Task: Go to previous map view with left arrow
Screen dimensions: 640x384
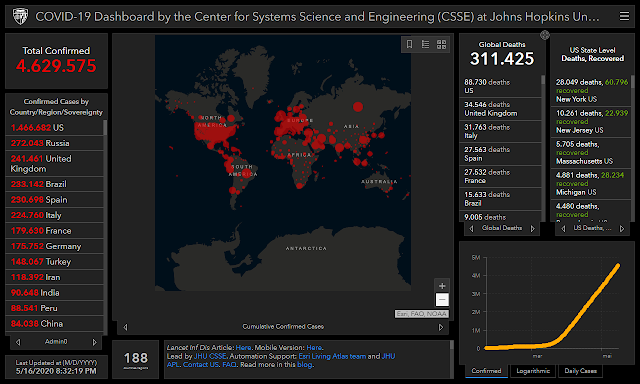Action: click(125, 327)
